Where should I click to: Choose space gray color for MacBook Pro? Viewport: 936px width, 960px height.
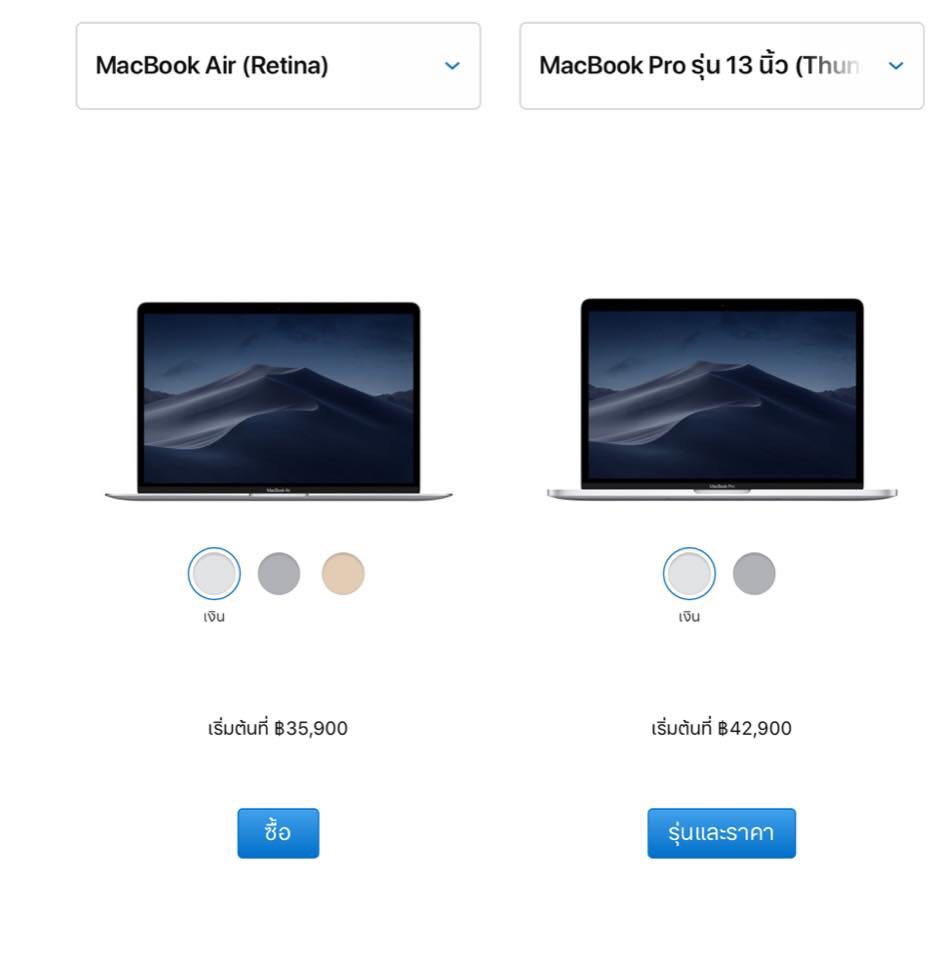pos(754,574)
